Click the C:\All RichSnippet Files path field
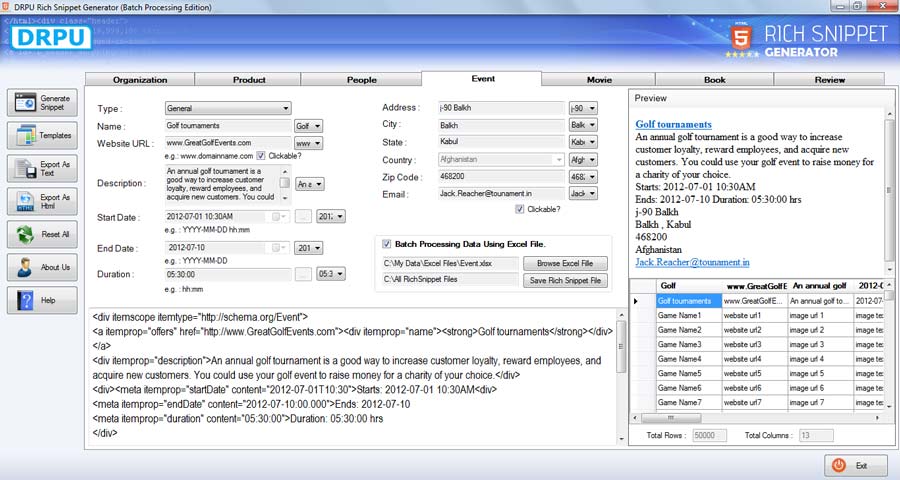900x480 pixels. (x=450, y=280)
